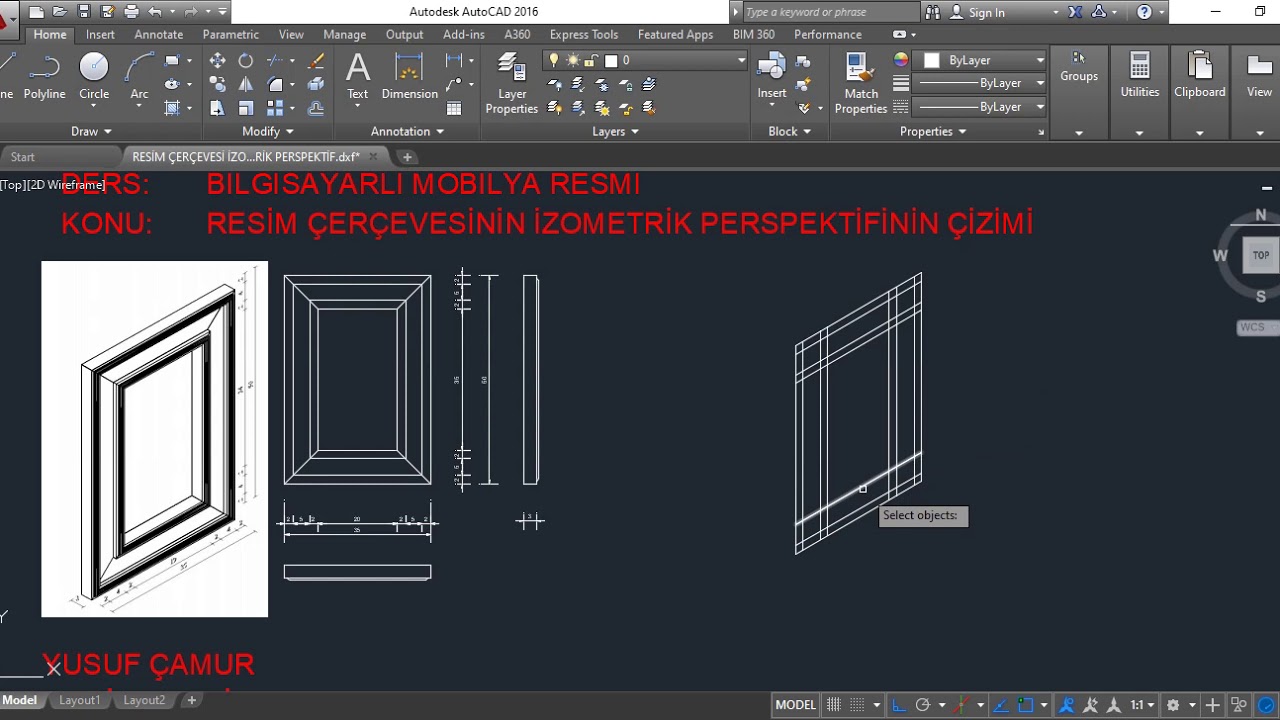Click the layer 0 color swatch
1280x720 pixels.
click(x=611, y=60)
